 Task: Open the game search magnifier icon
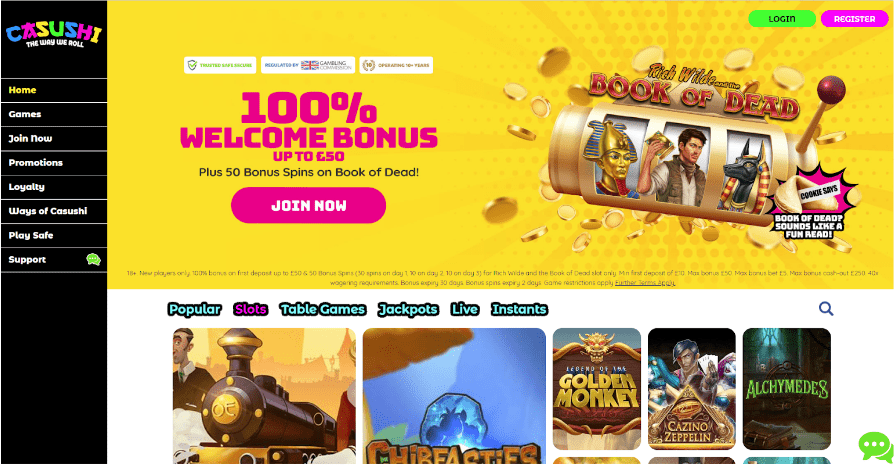[826, 309]
